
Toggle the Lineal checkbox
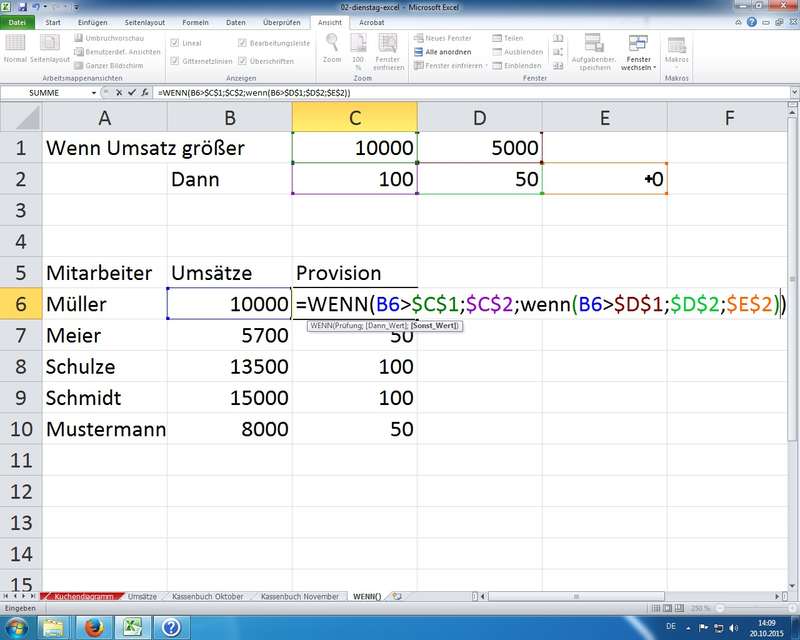(176, 43)
